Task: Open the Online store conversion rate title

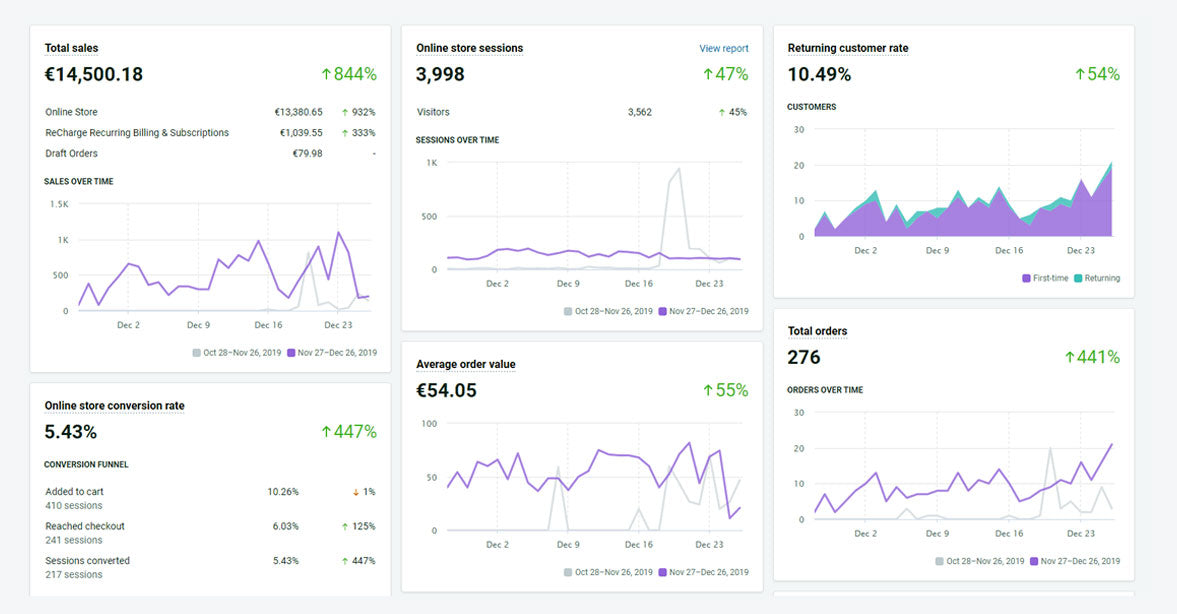Action: (x=114, y=405)
